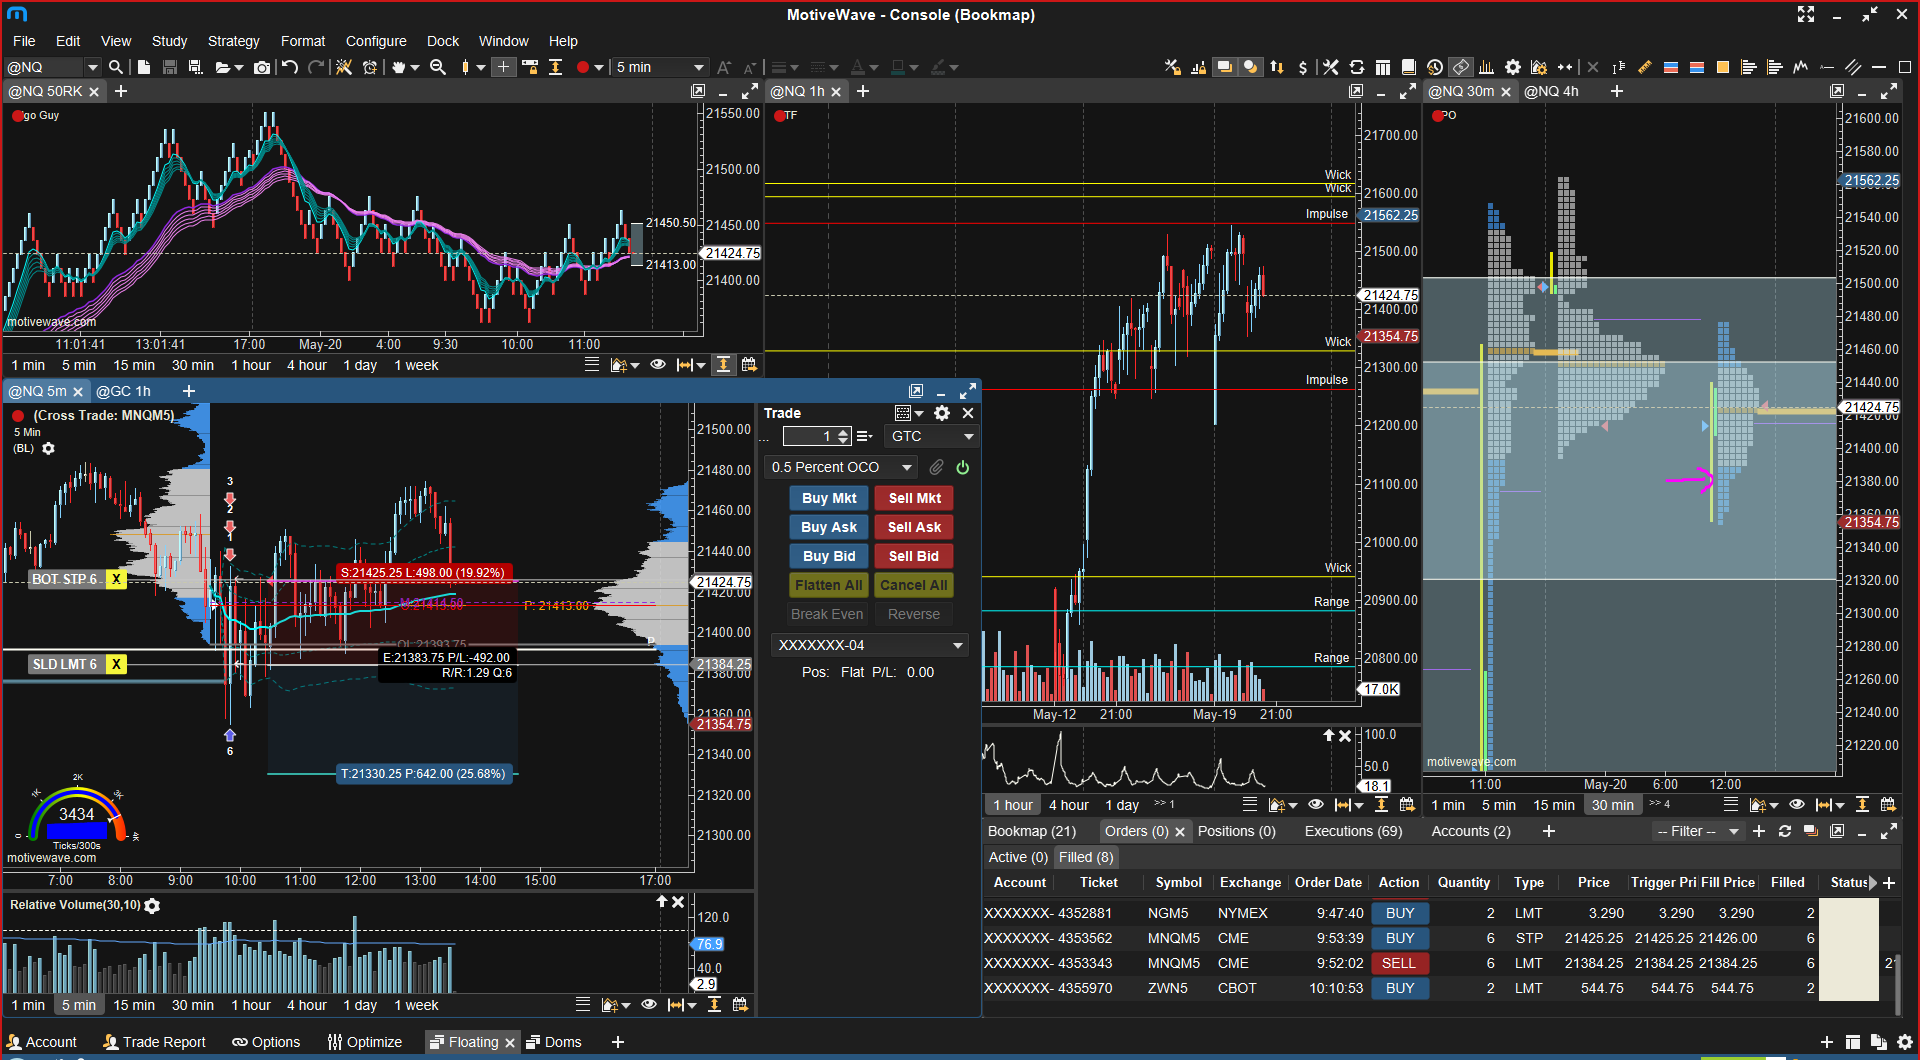Image resolution: width=1920 pixels, height=1060 pixels.
Task: Click the Sell Ask button
Action: (914, 527)
